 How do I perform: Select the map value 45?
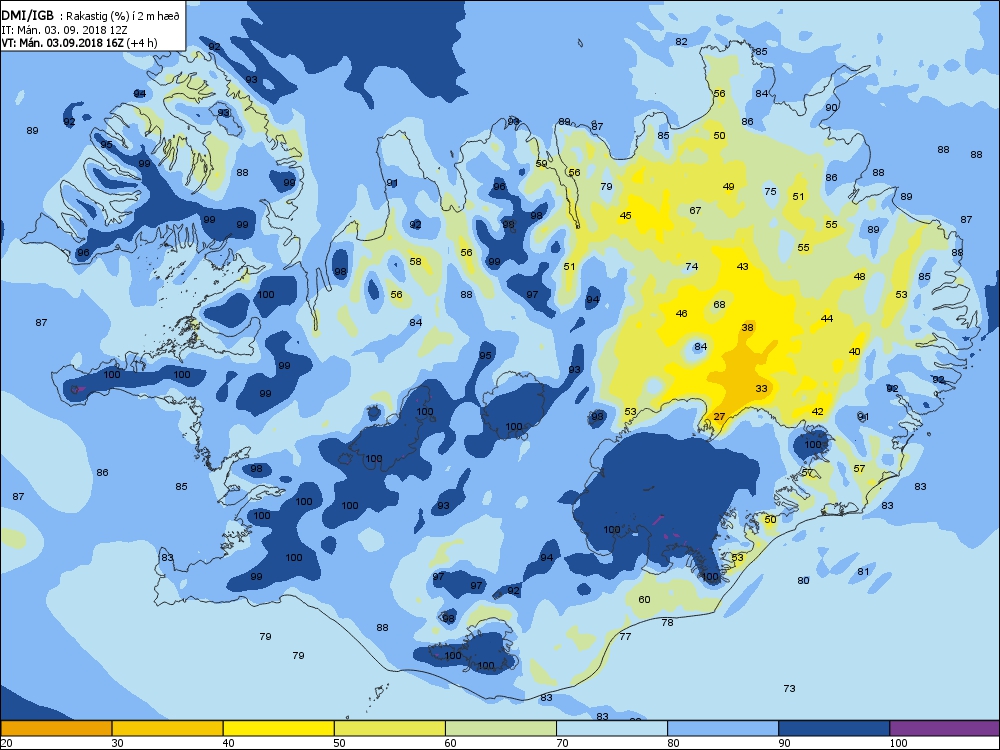point(626,216)
